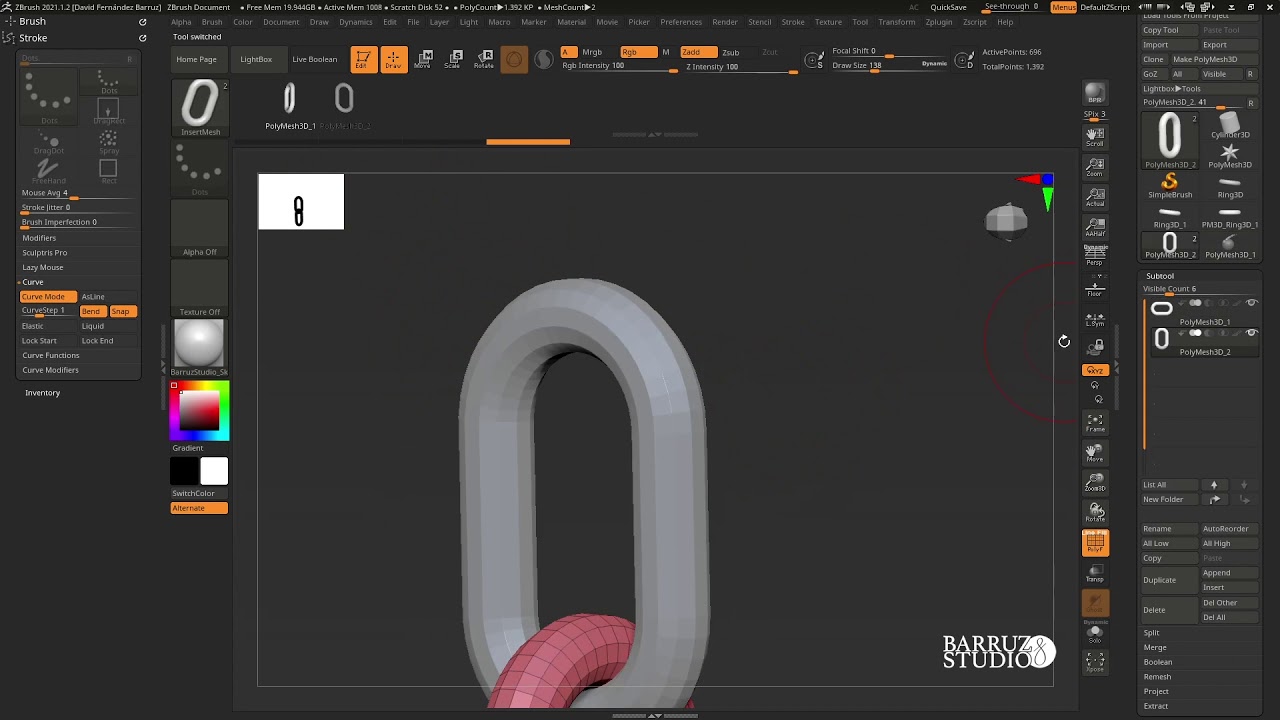
Task: Open the InsertMesh brush thumbnail
Action: click(x=200, y=107)
